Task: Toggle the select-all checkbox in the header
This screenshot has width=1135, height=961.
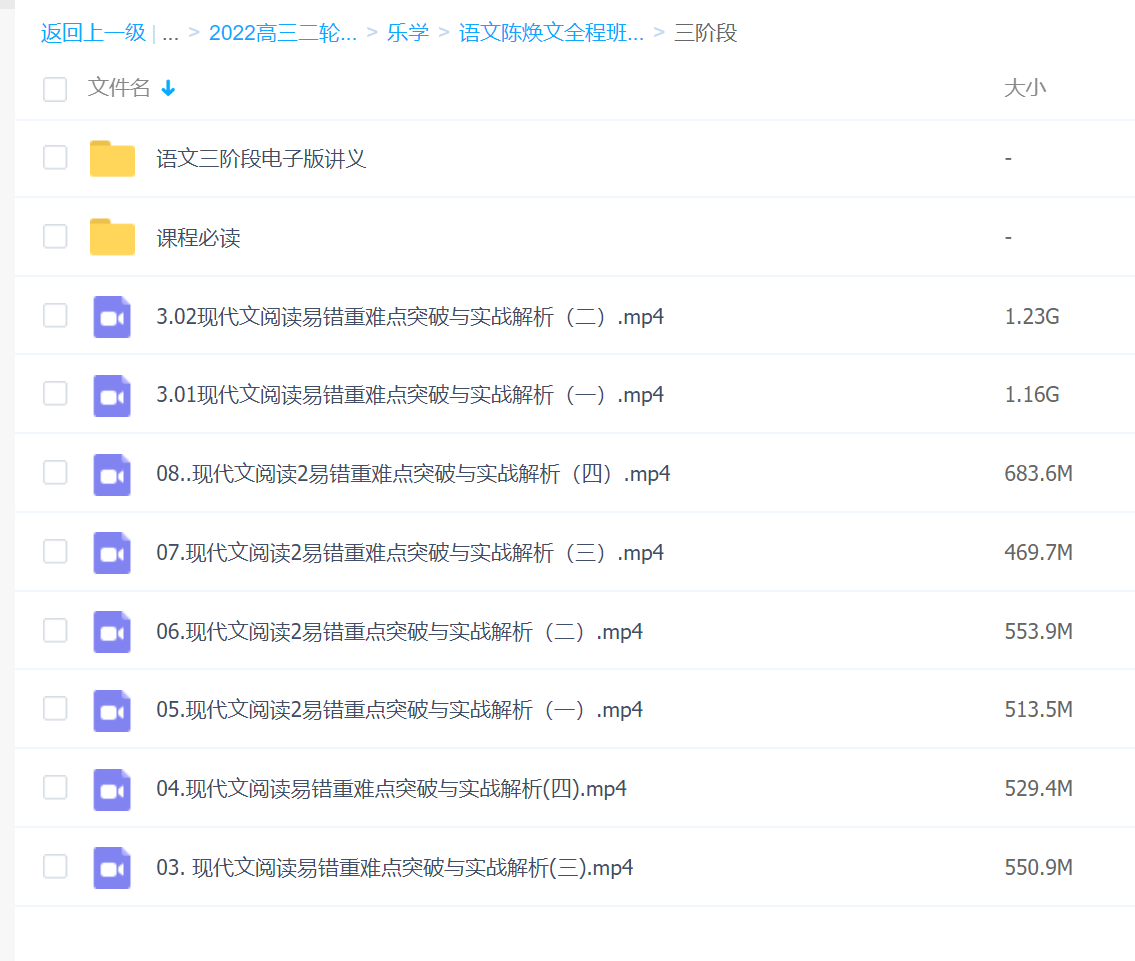Action: click(55, 89)
